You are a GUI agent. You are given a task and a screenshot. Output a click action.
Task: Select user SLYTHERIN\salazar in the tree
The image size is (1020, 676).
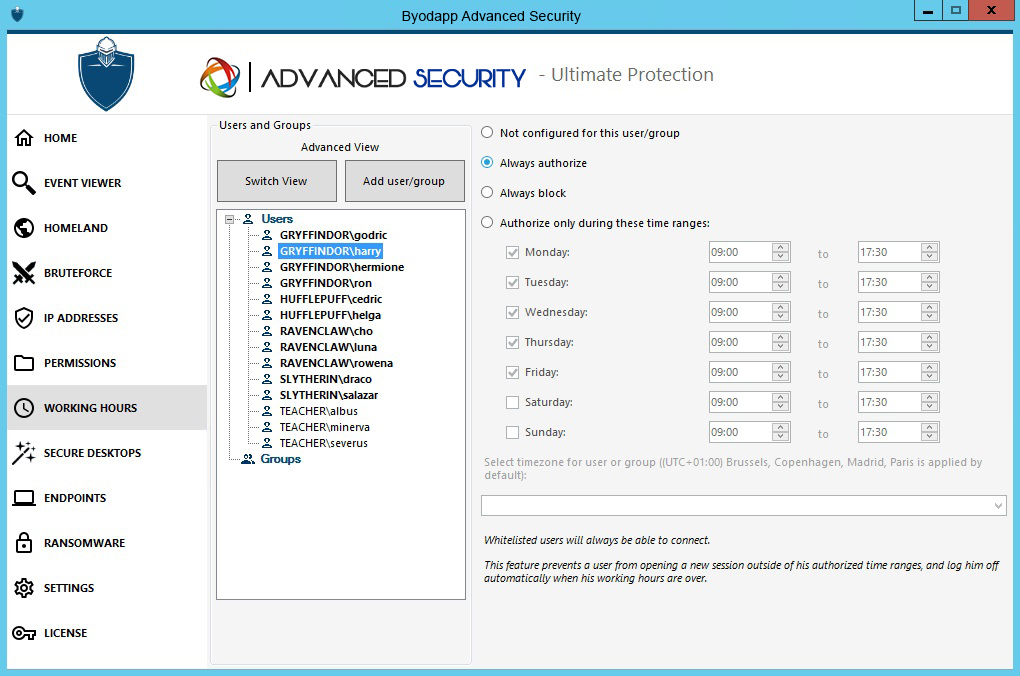click(x=329, y=395)
